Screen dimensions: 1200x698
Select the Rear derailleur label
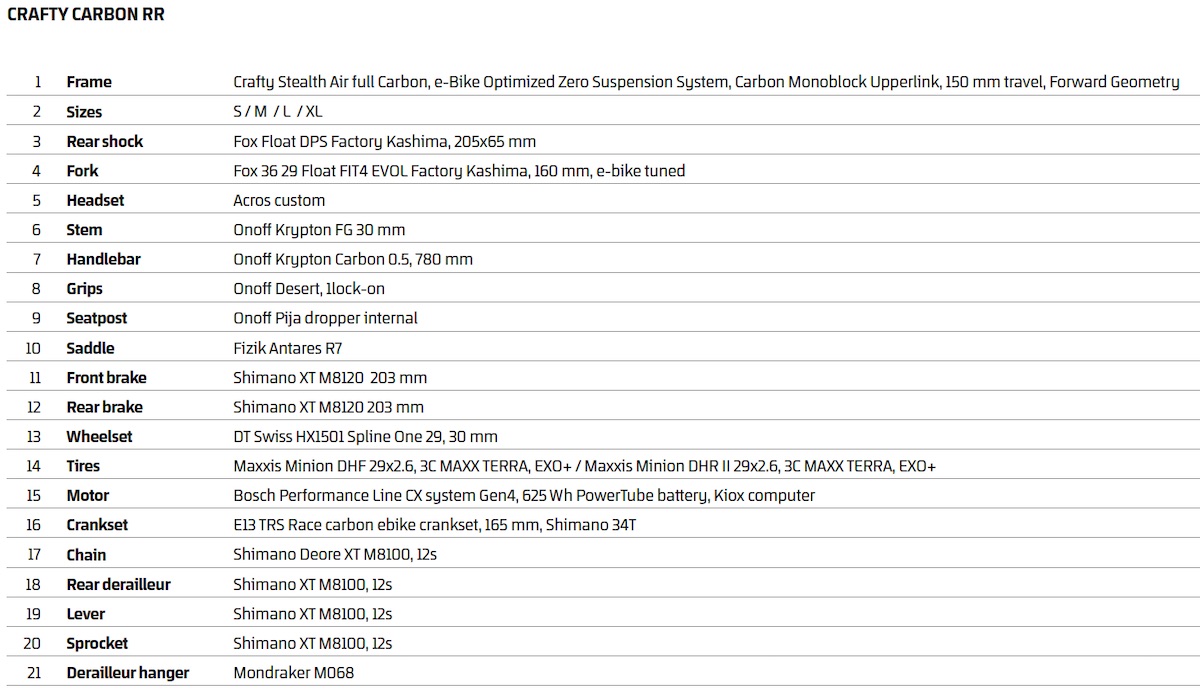118,584
